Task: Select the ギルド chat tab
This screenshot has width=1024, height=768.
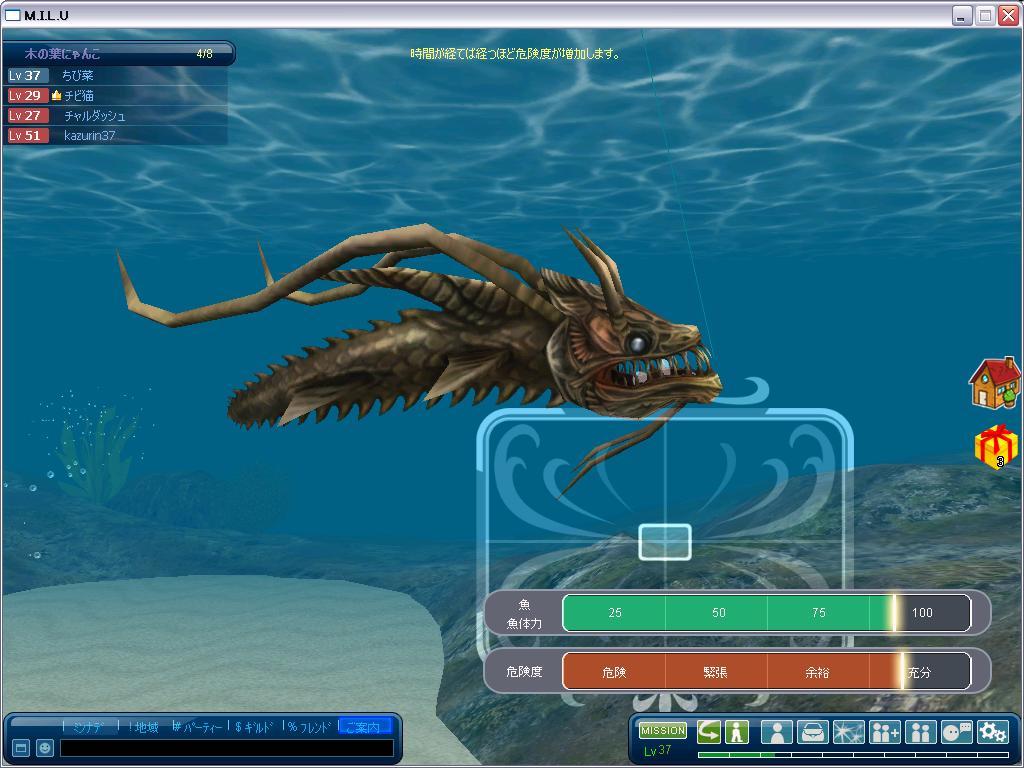Action: pyautogui.click(x=254, y=727)
